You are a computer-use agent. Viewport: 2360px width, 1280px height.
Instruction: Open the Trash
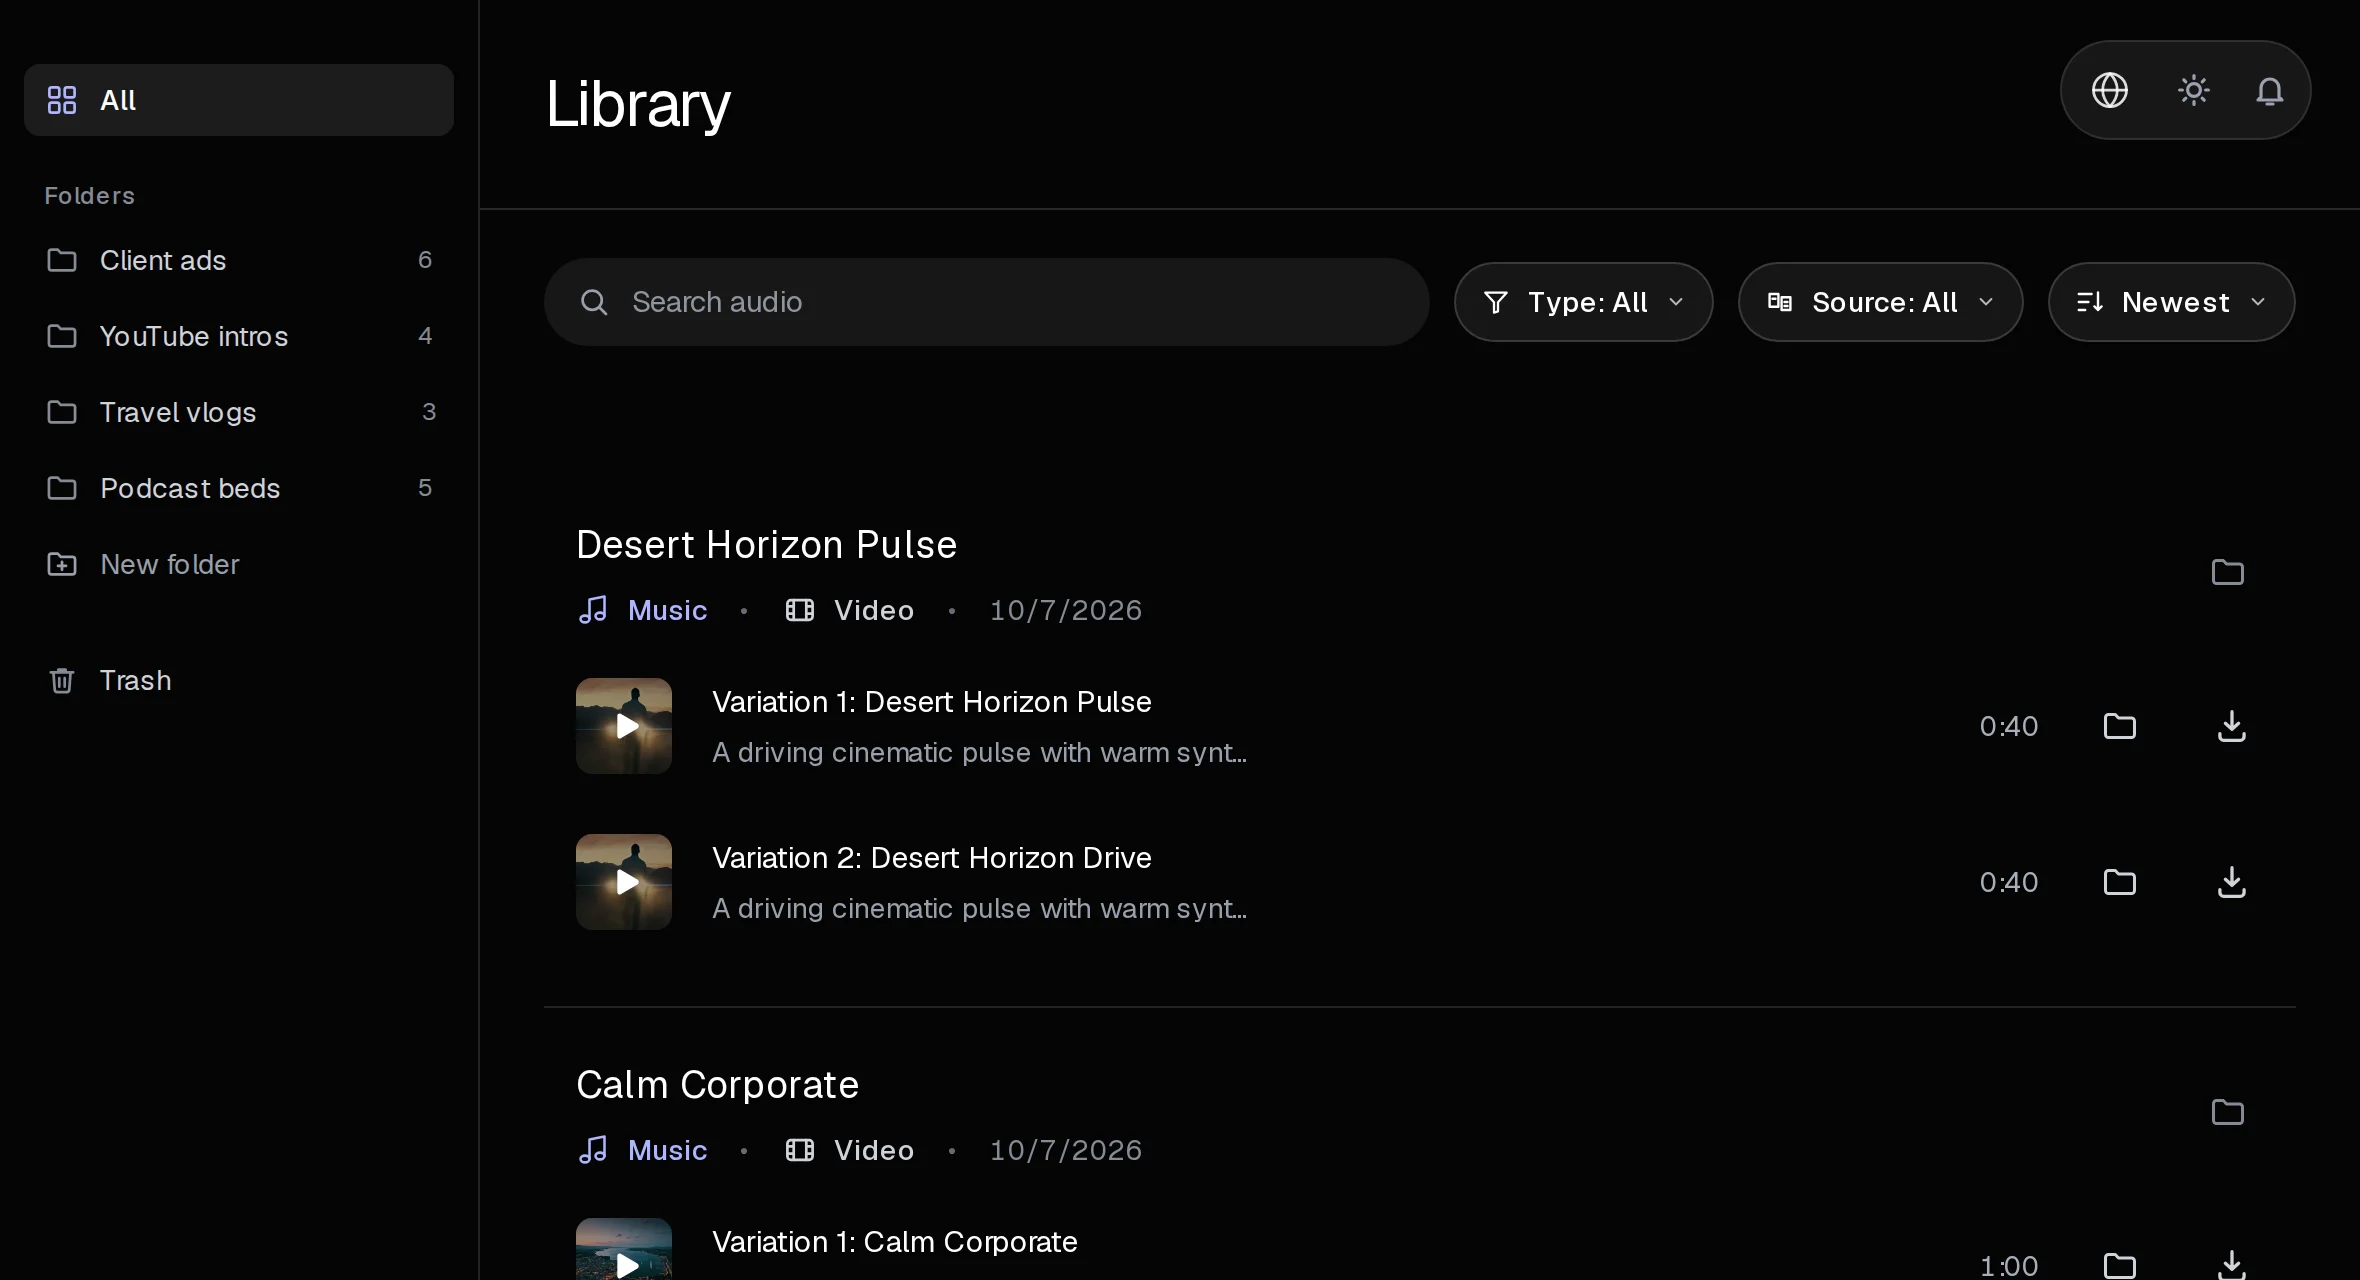click(239, 680)
